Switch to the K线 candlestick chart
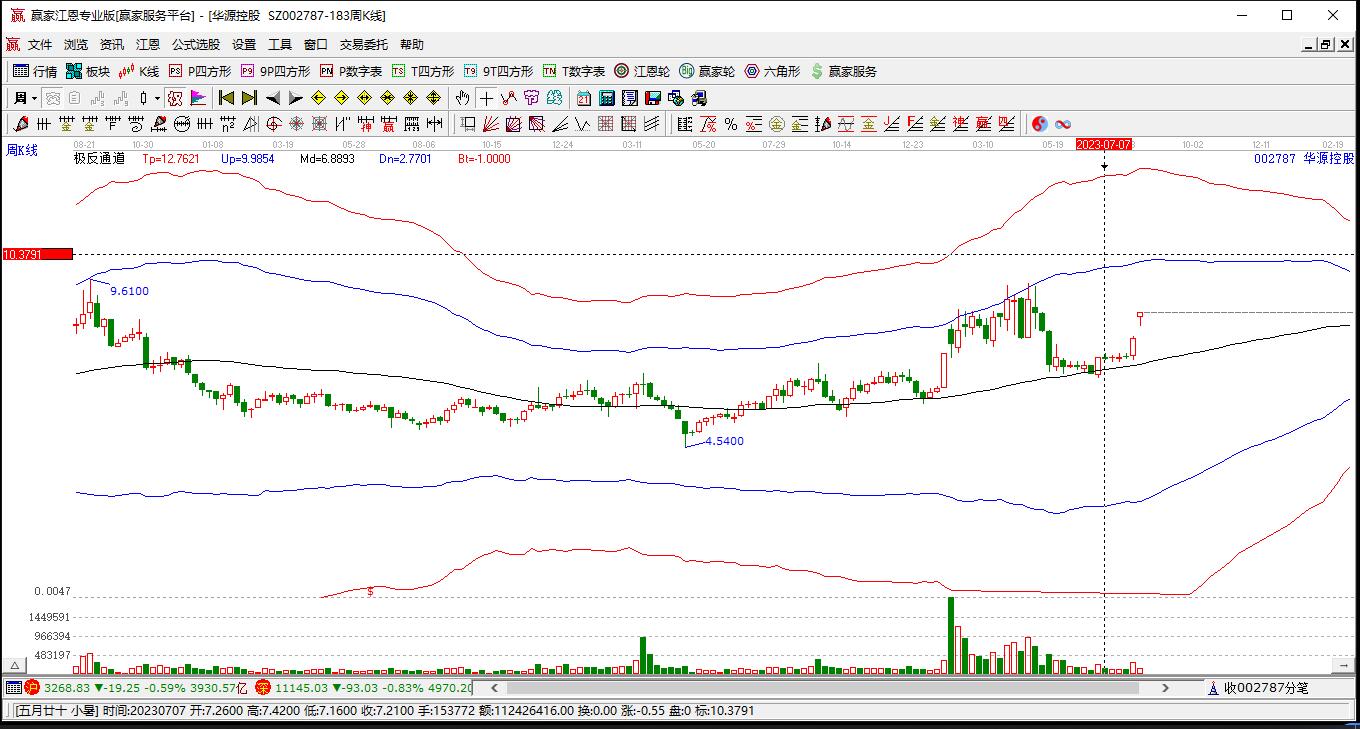Image resolution: width=1360 pixels, height=729 pixels. click(139, 71)
